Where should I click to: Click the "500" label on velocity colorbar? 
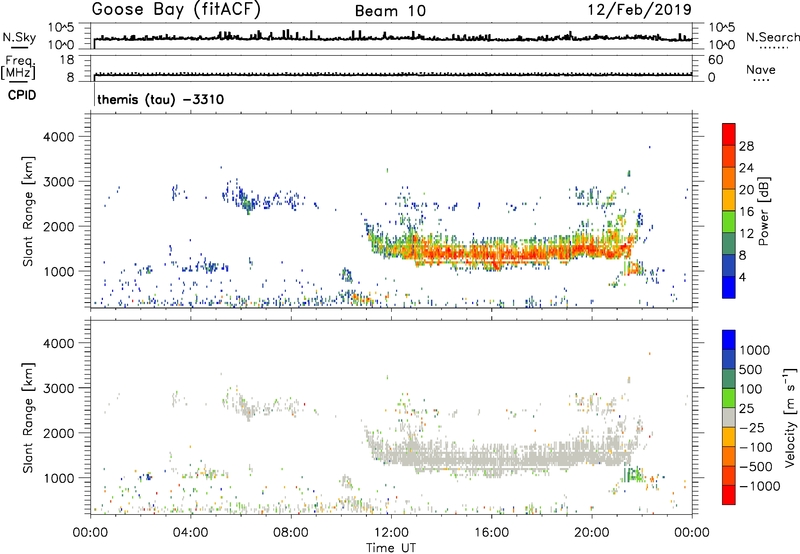[750, 370]
